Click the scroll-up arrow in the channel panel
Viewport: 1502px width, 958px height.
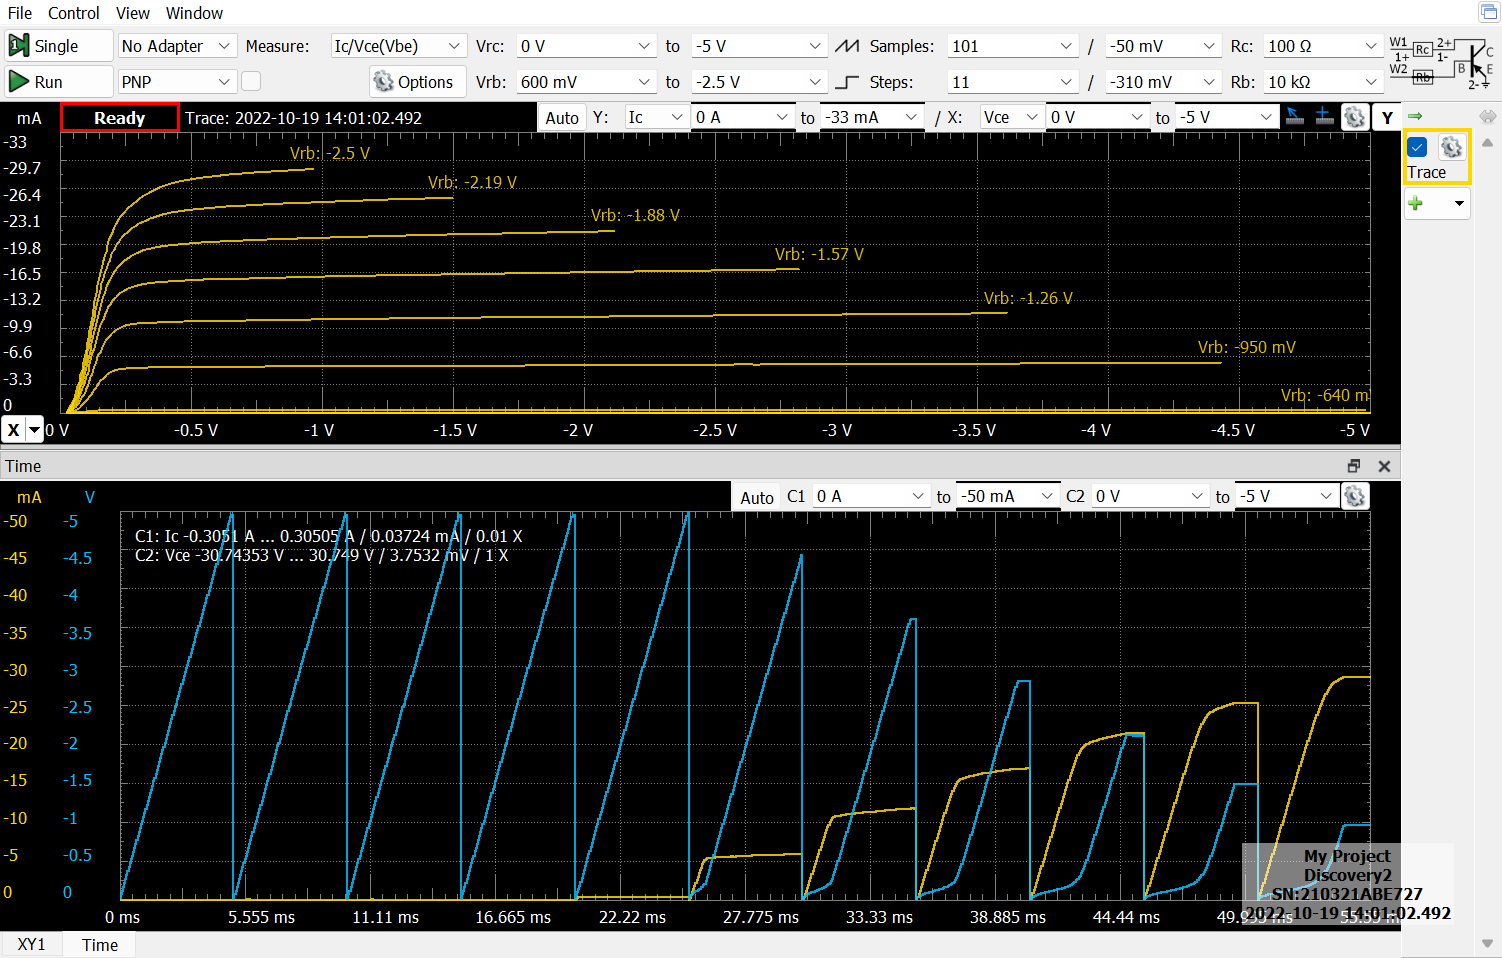pos(1488,143)
